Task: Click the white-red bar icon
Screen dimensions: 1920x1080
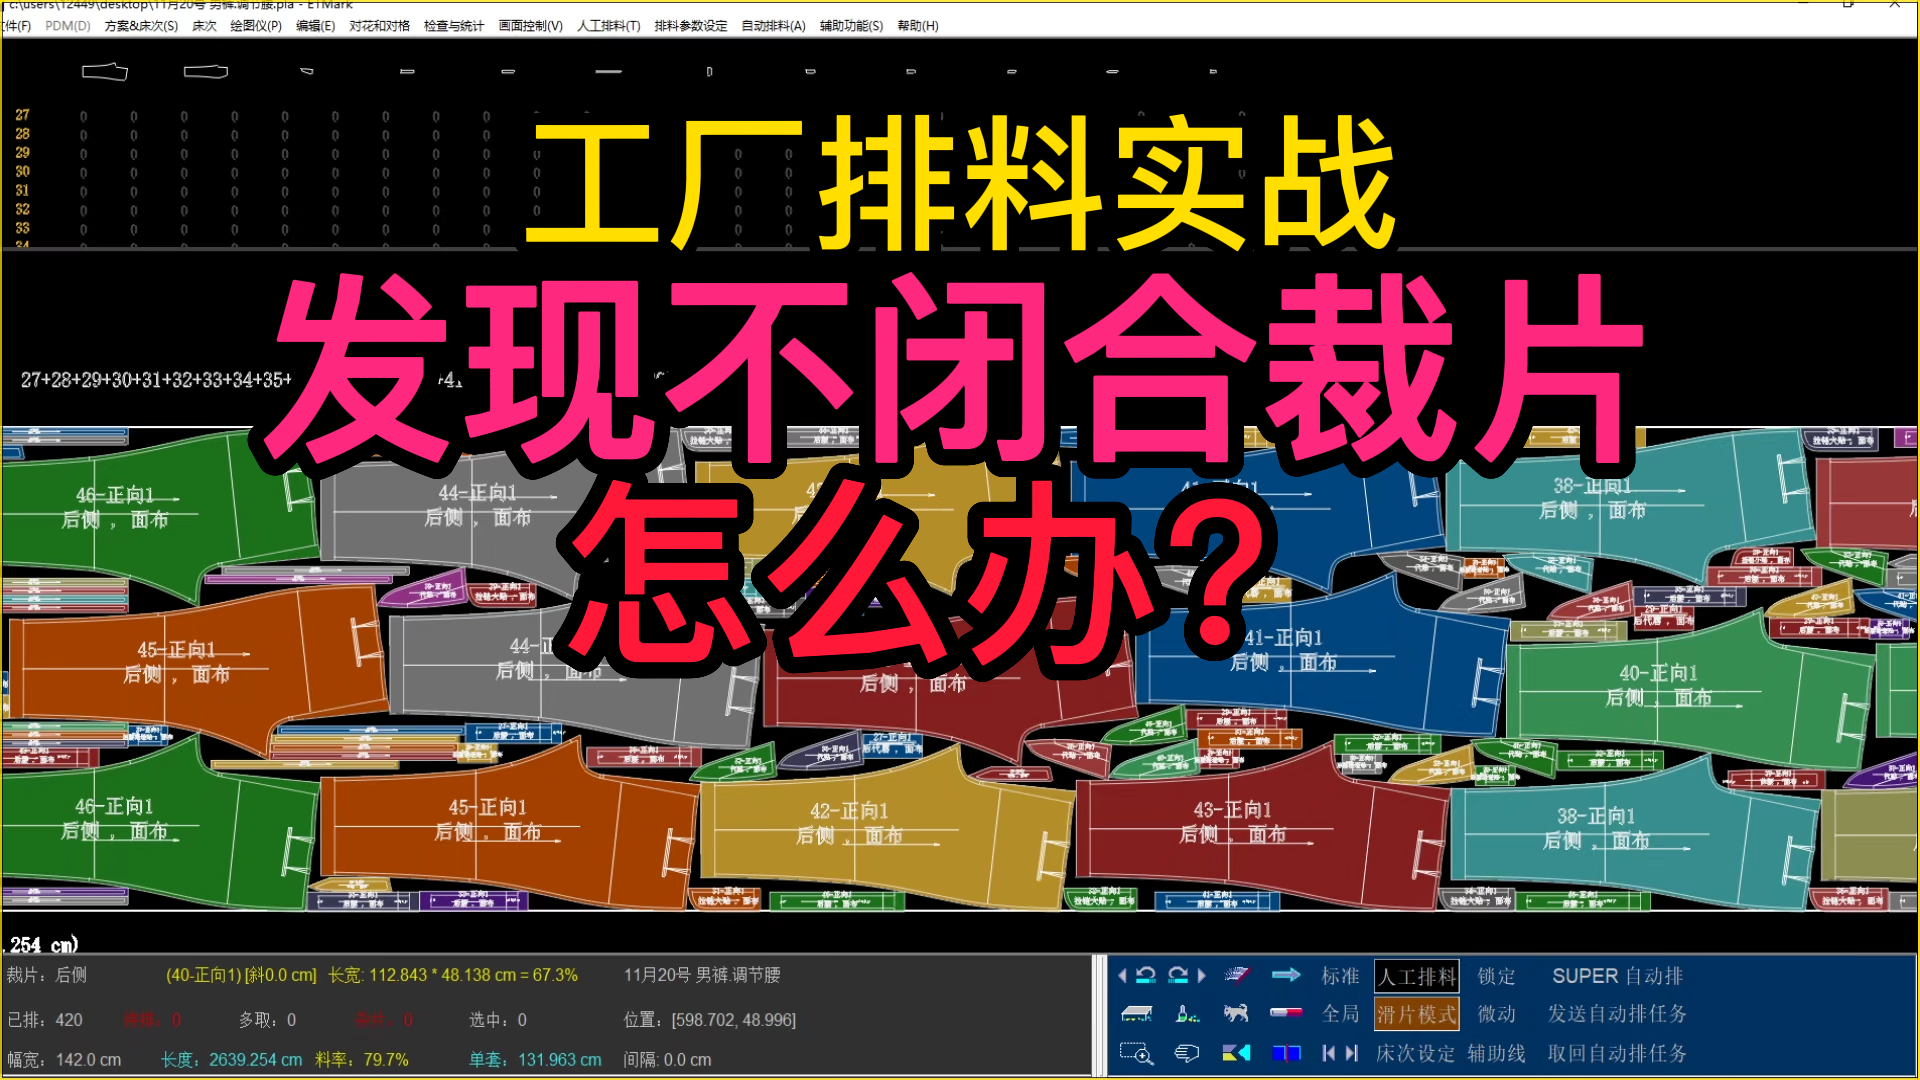Action: point(1286,1013)
